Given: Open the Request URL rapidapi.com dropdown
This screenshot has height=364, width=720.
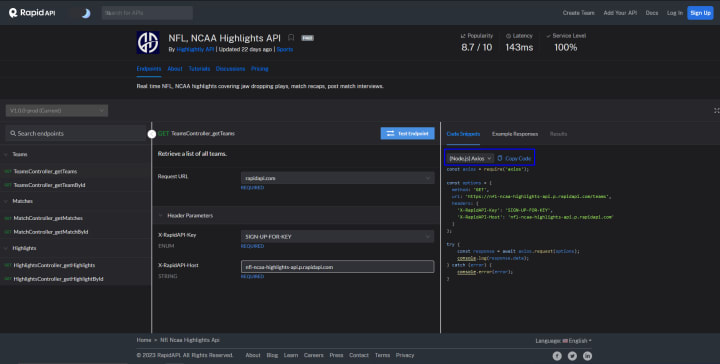Looking at the screenshot, I should coord(338,178).
